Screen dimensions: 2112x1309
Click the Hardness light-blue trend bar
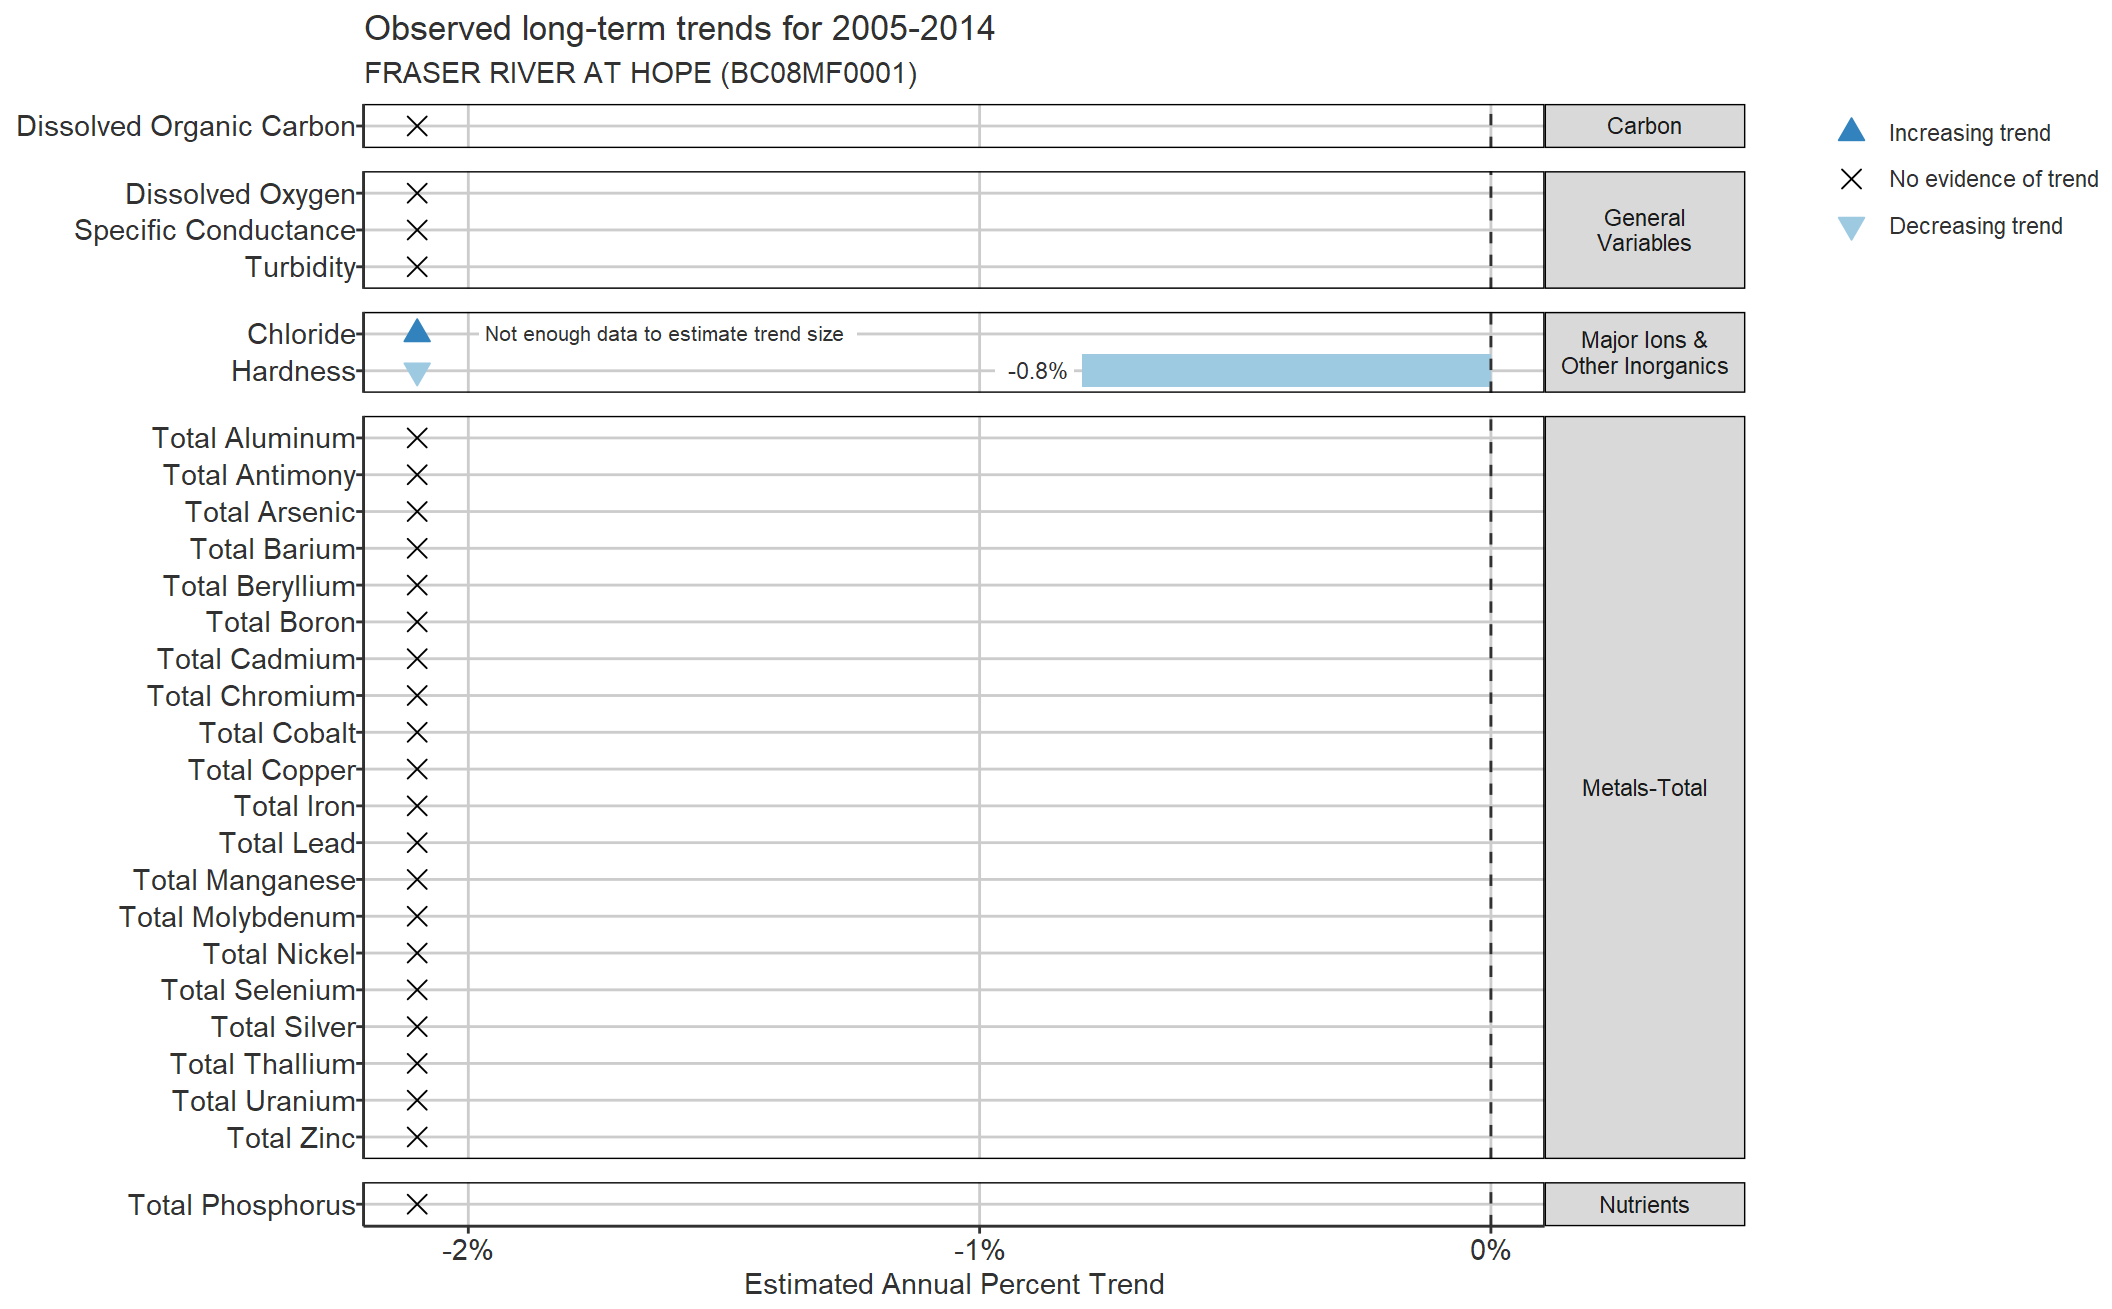1286,371
